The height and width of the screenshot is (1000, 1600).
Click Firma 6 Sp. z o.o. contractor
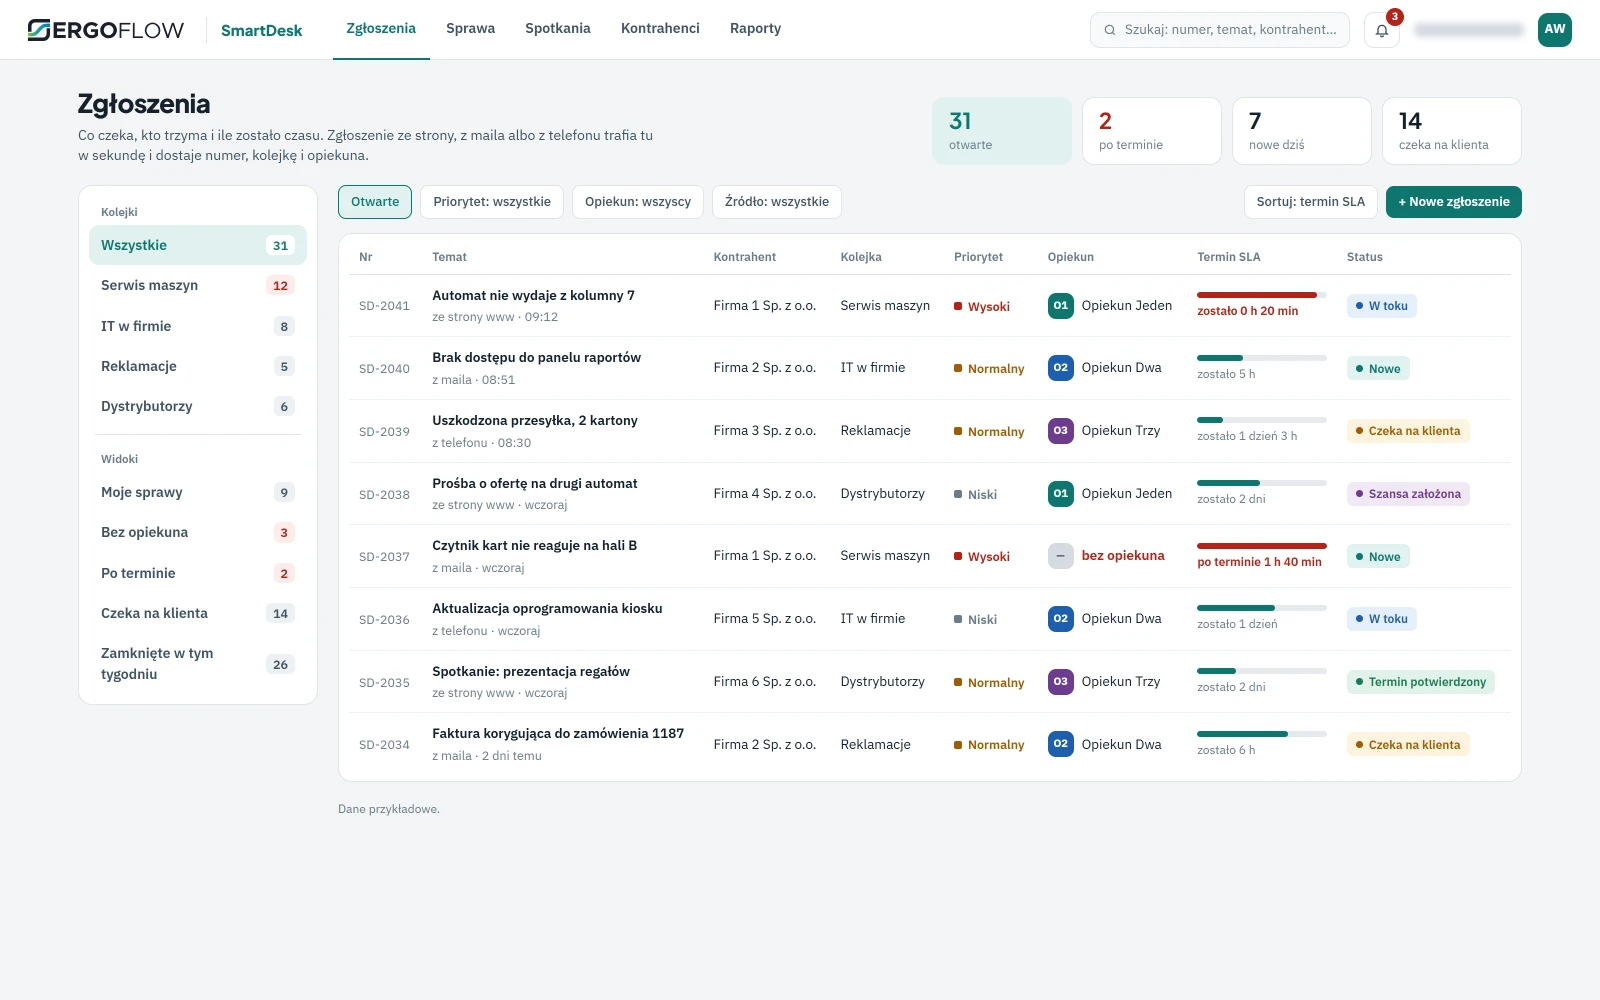point(765,682)
